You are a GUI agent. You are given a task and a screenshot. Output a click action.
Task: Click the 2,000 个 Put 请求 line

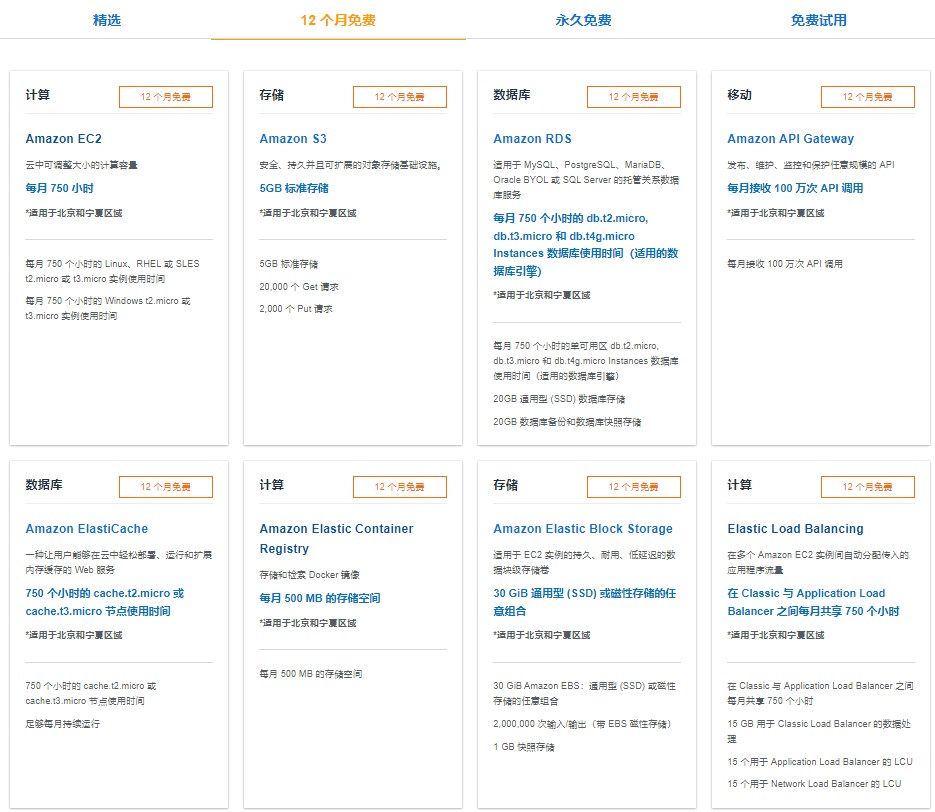pos(296,309)
